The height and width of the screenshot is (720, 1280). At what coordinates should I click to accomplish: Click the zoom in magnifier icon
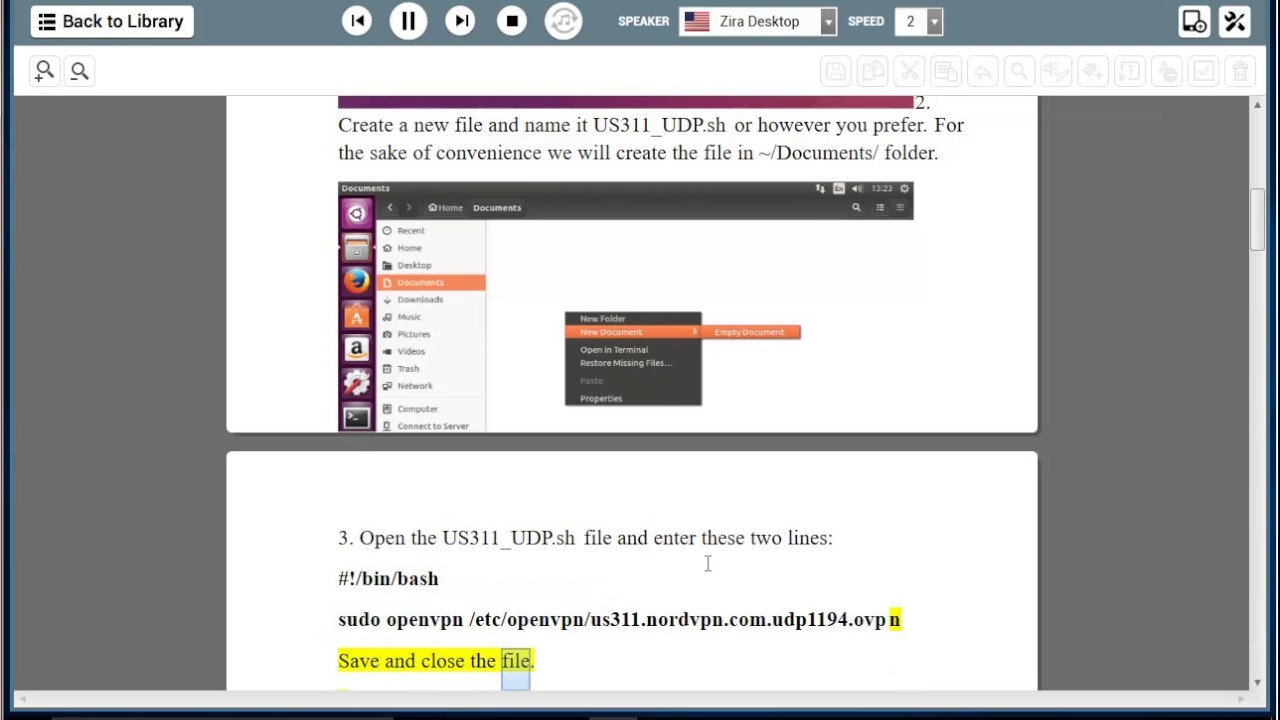(44, 71)
